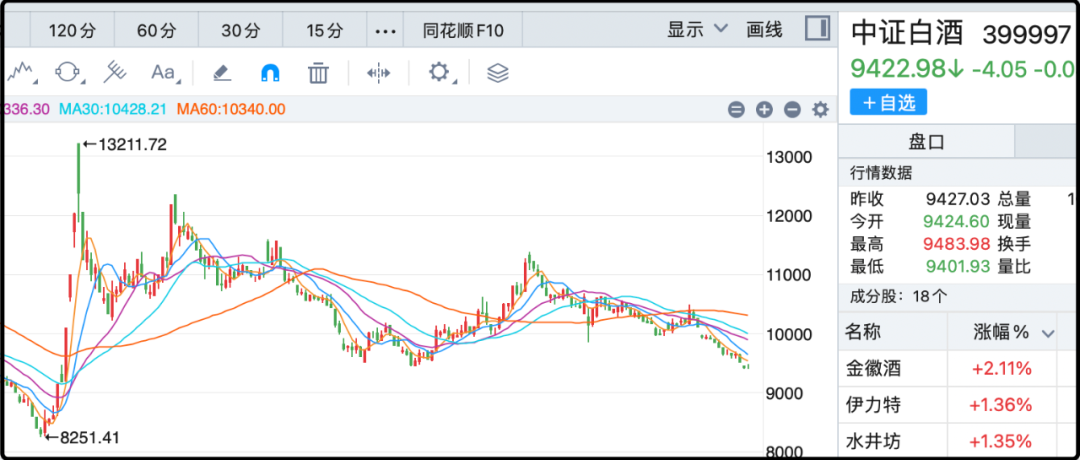Switch to the 60分 period tab
This screenshot has width=1080, height=460.
pos(156,30)
